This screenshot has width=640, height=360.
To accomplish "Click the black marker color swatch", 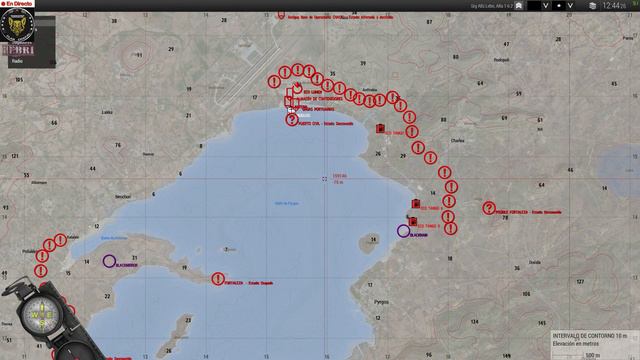I will pyautogui.click(x=533, y=6).
